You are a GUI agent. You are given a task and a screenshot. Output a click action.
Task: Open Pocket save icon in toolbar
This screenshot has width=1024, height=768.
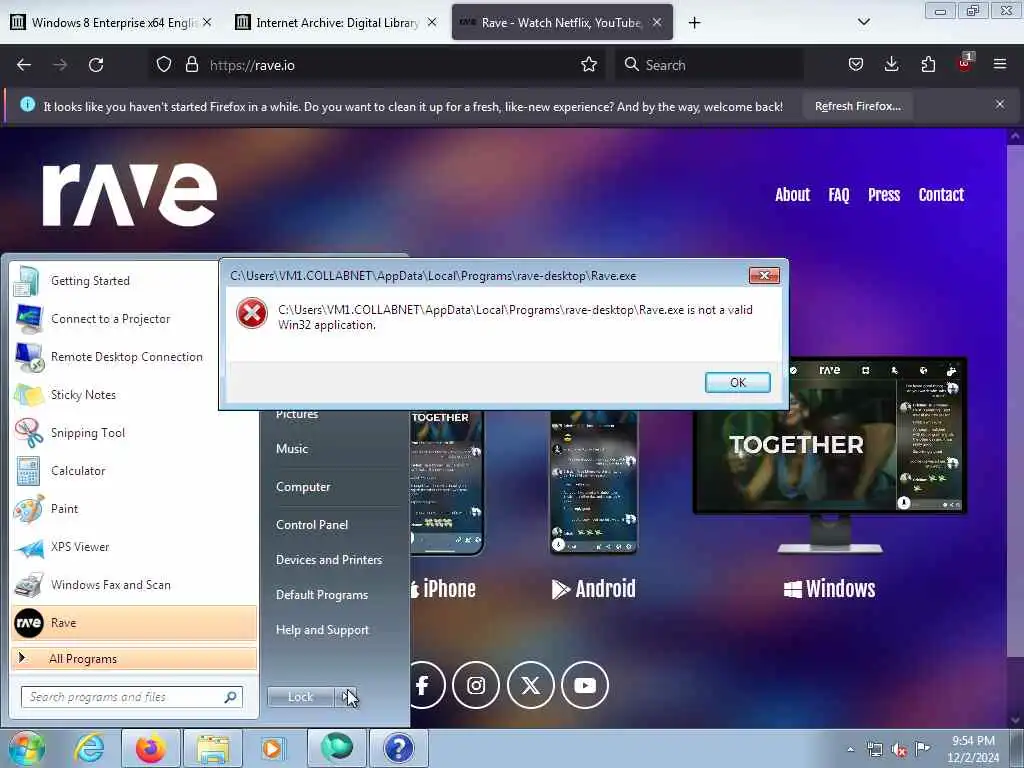856,65
